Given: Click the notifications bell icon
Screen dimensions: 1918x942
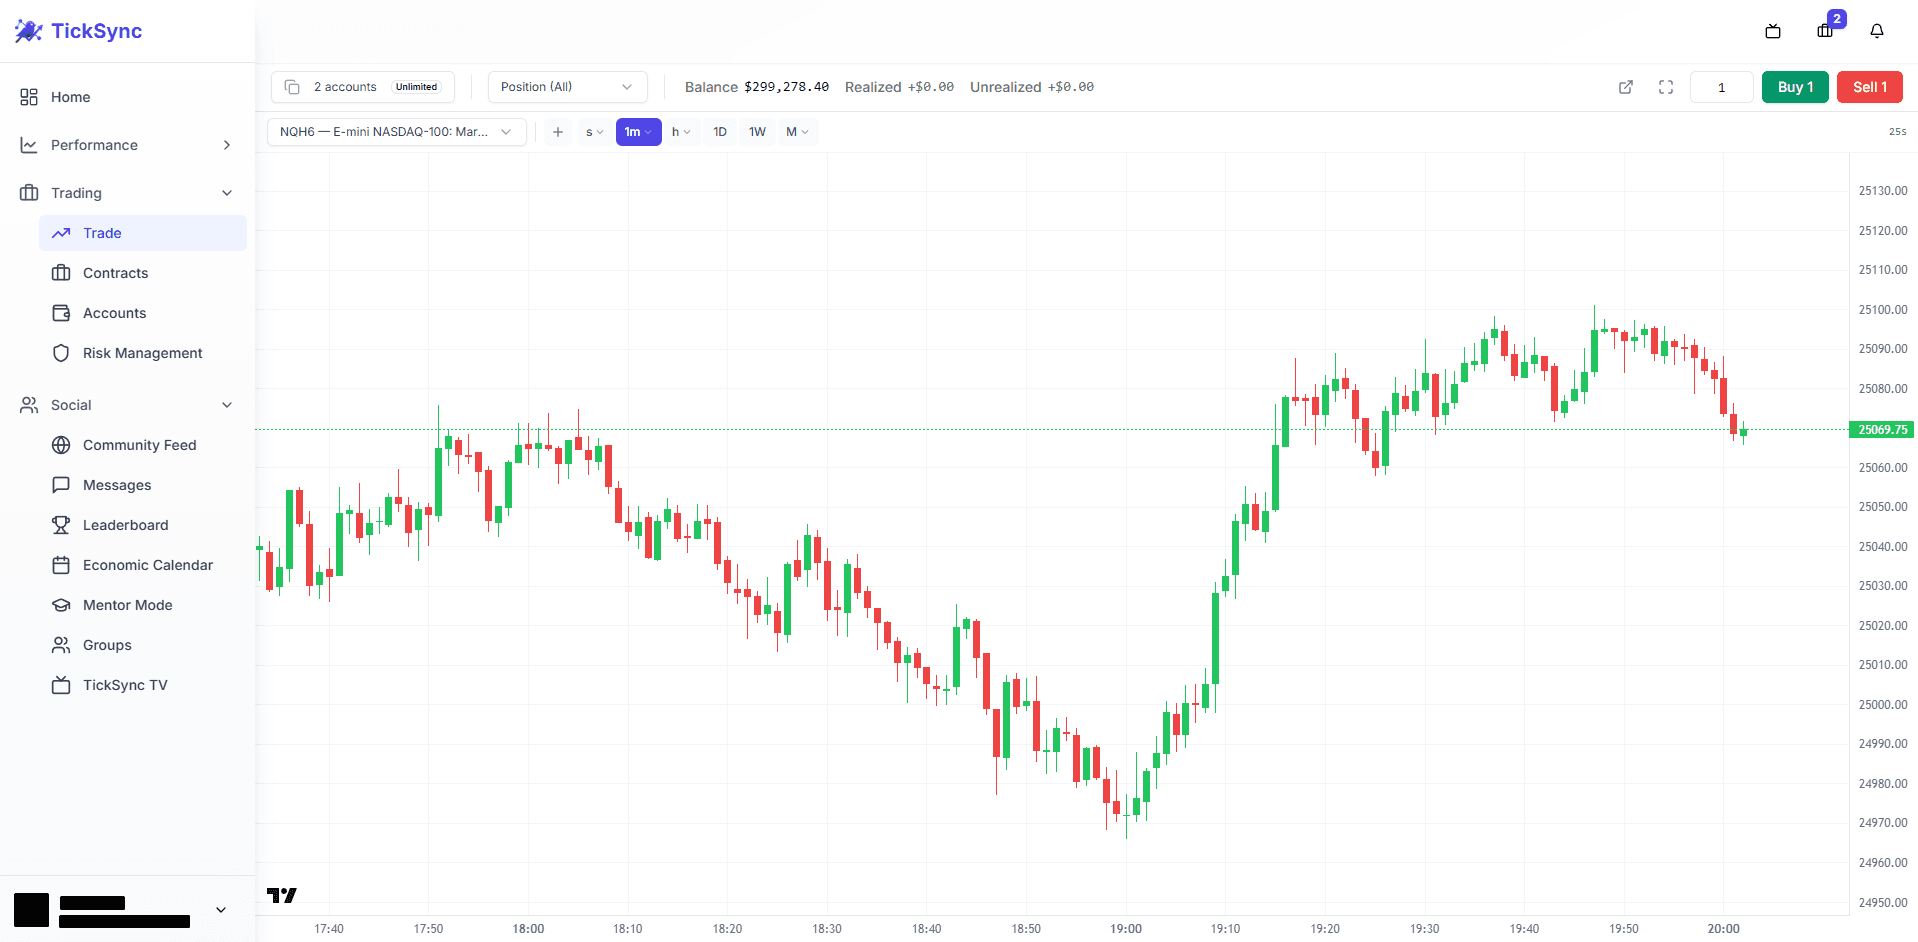Looking at the screenshot, I should coord(1877,31).
